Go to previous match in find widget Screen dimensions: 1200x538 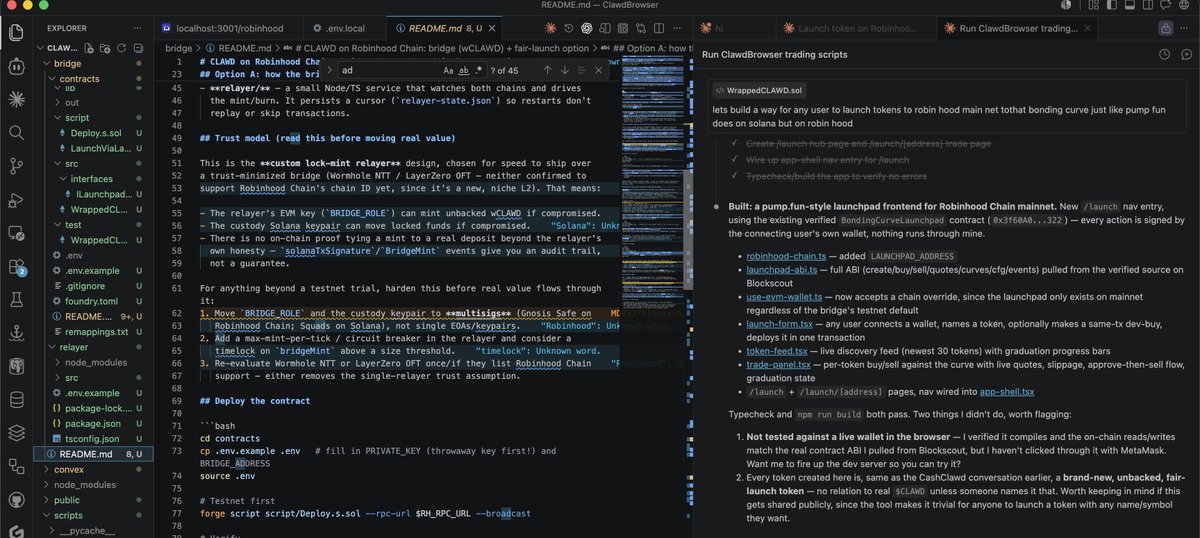tap(547, 70)
